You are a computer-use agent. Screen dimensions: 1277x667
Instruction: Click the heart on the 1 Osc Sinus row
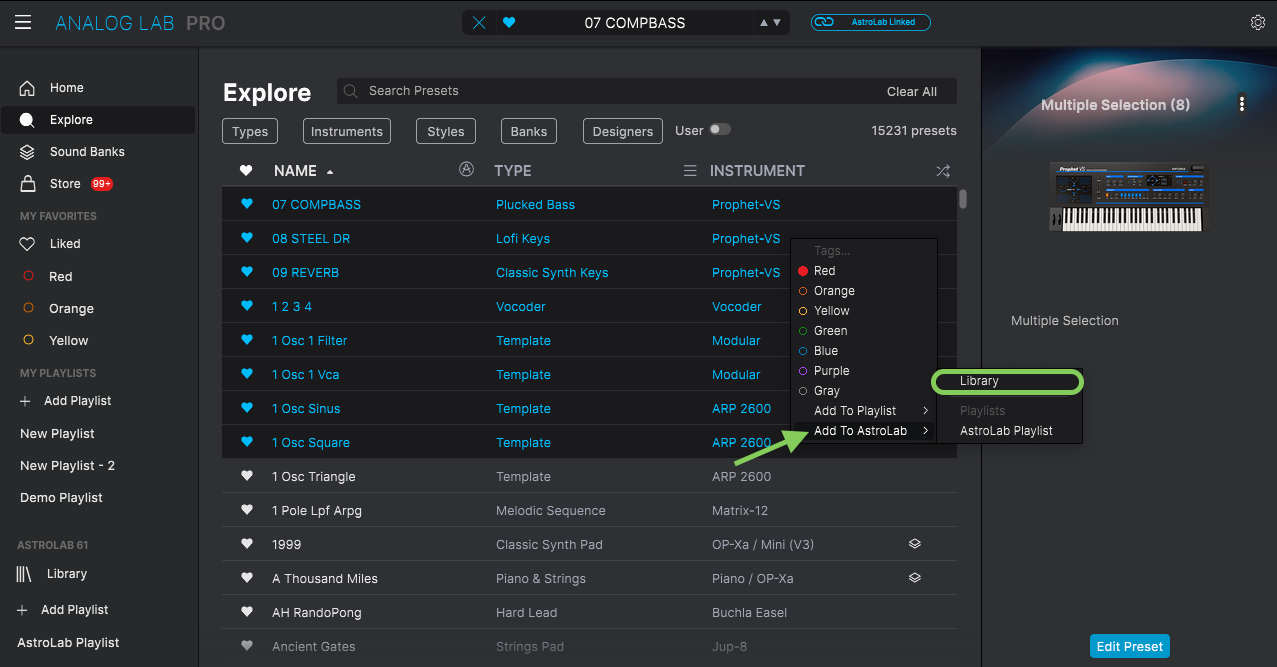click(247, 408)
